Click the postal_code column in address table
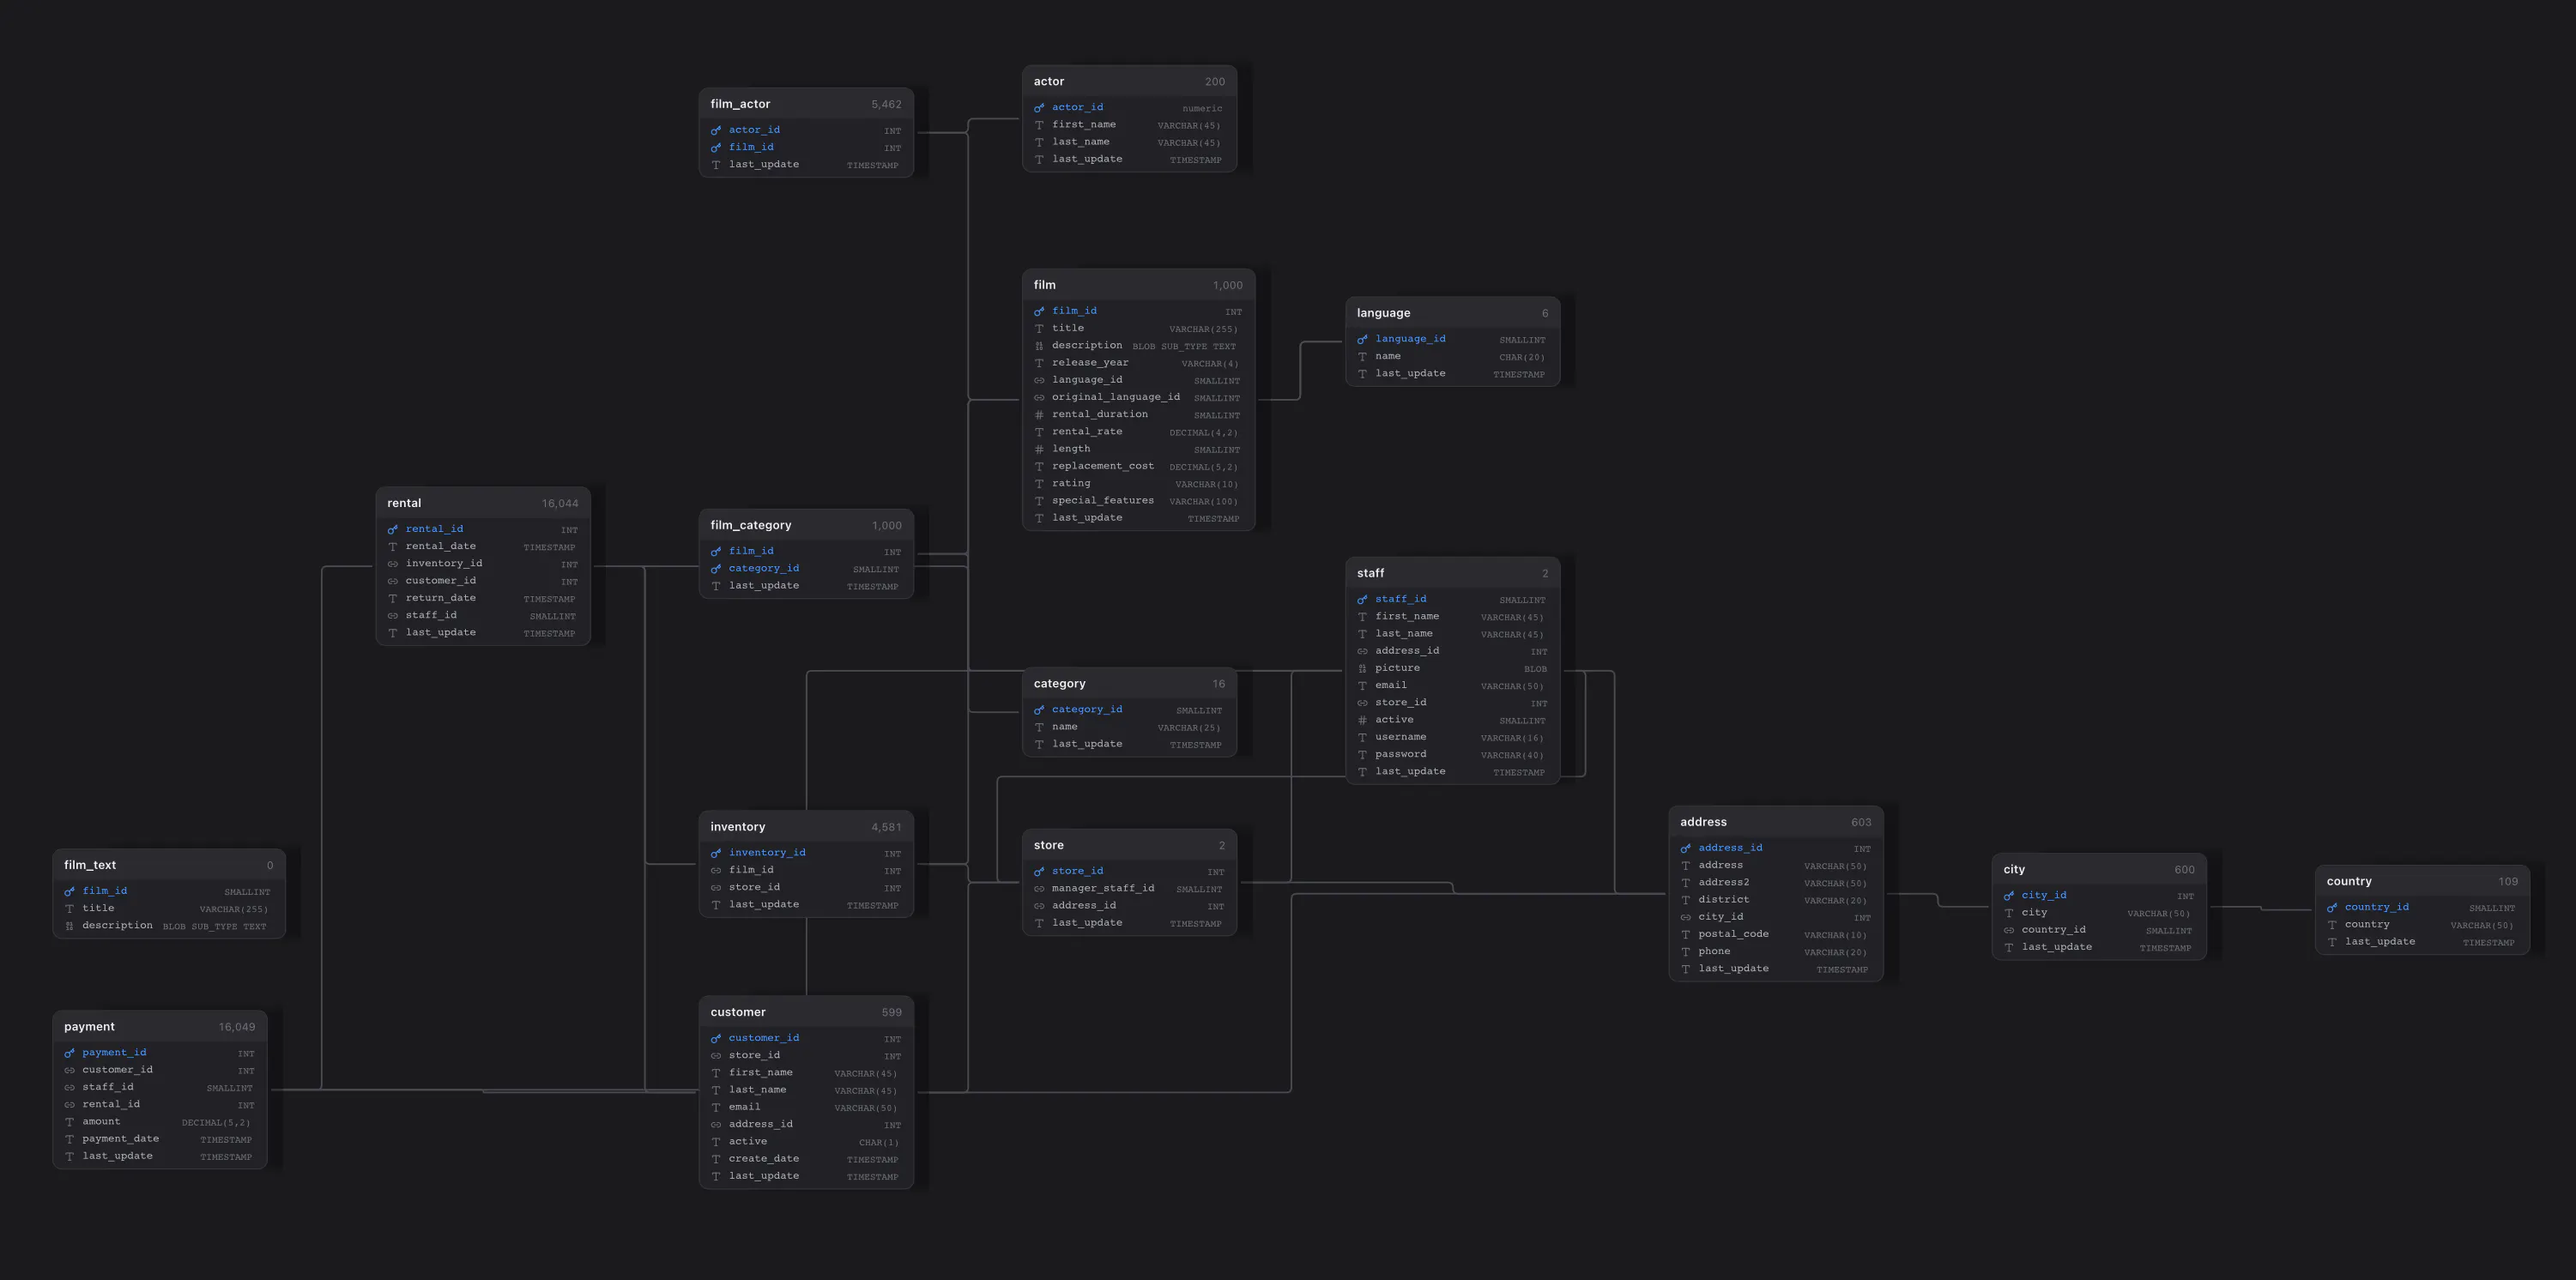2576x1280 pixels. click(1776, 934)
